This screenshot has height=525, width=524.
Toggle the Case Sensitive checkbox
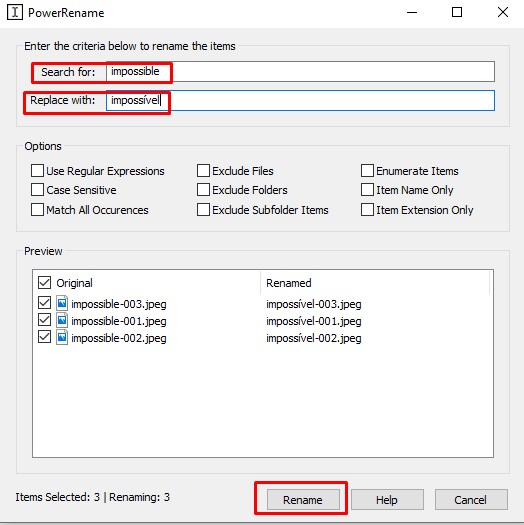37,190
